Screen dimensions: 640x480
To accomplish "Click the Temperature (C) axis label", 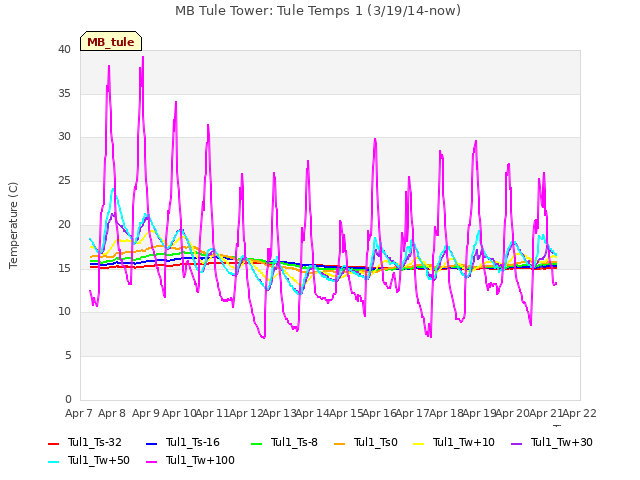I will 13,225.
